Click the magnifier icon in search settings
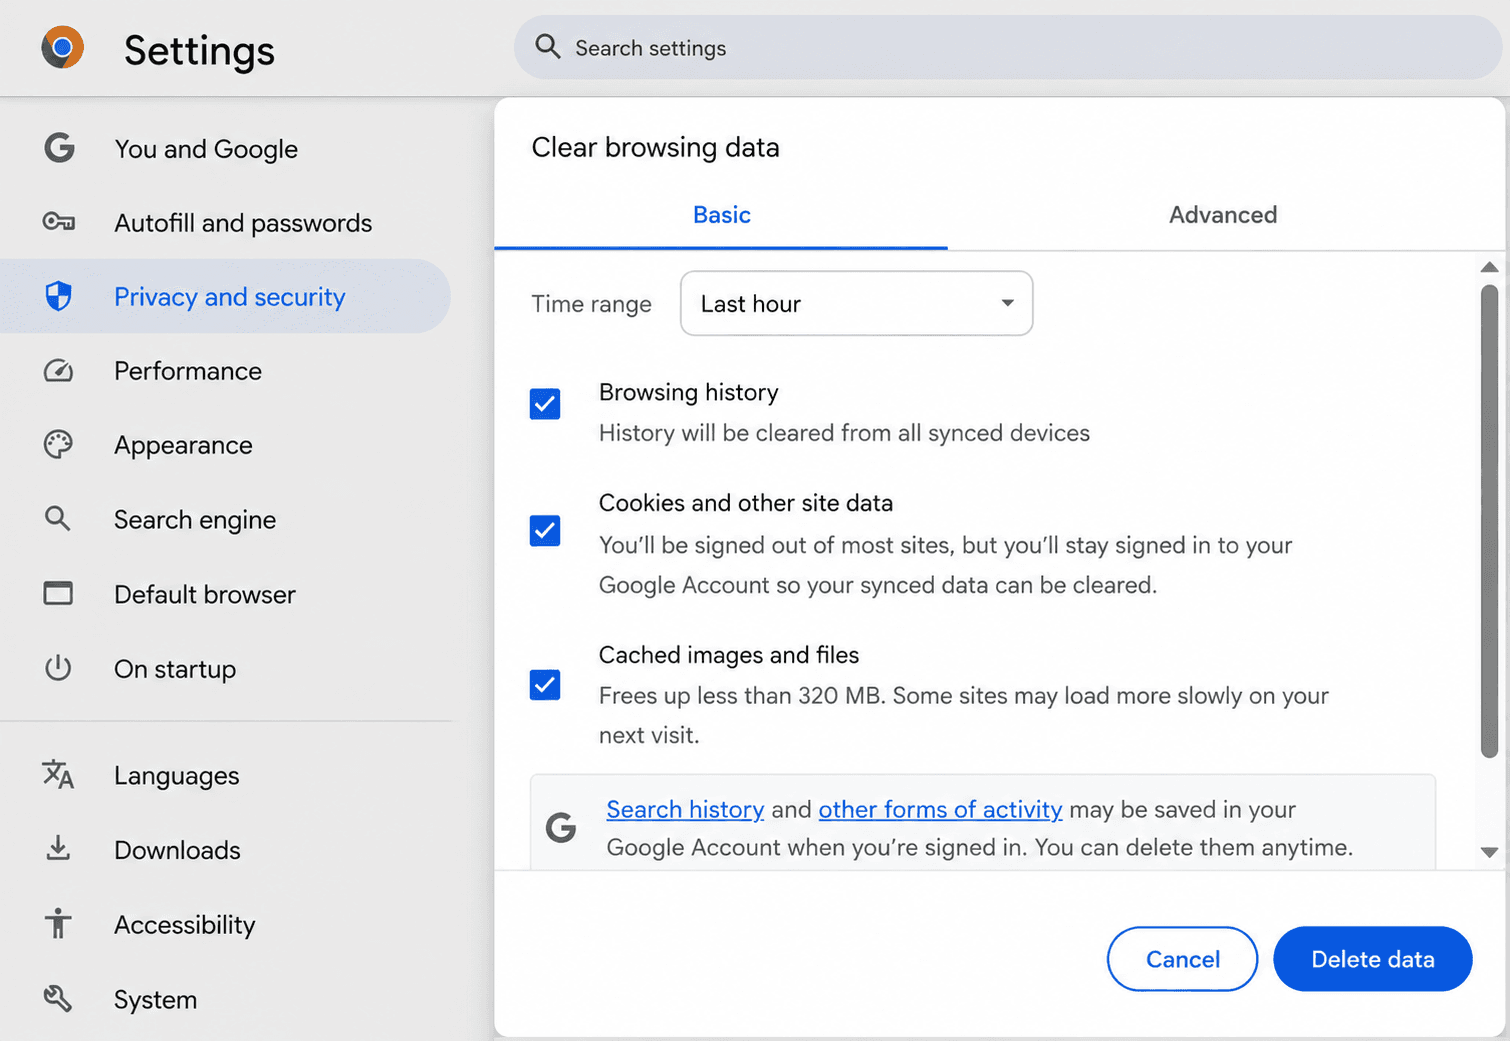 click(x=548, y=46)
